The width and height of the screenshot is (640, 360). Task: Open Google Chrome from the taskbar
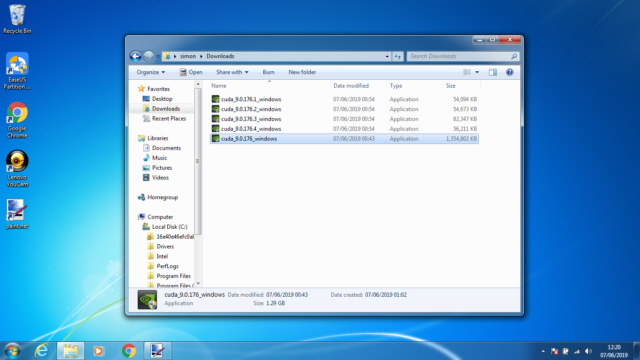(129, 351)
